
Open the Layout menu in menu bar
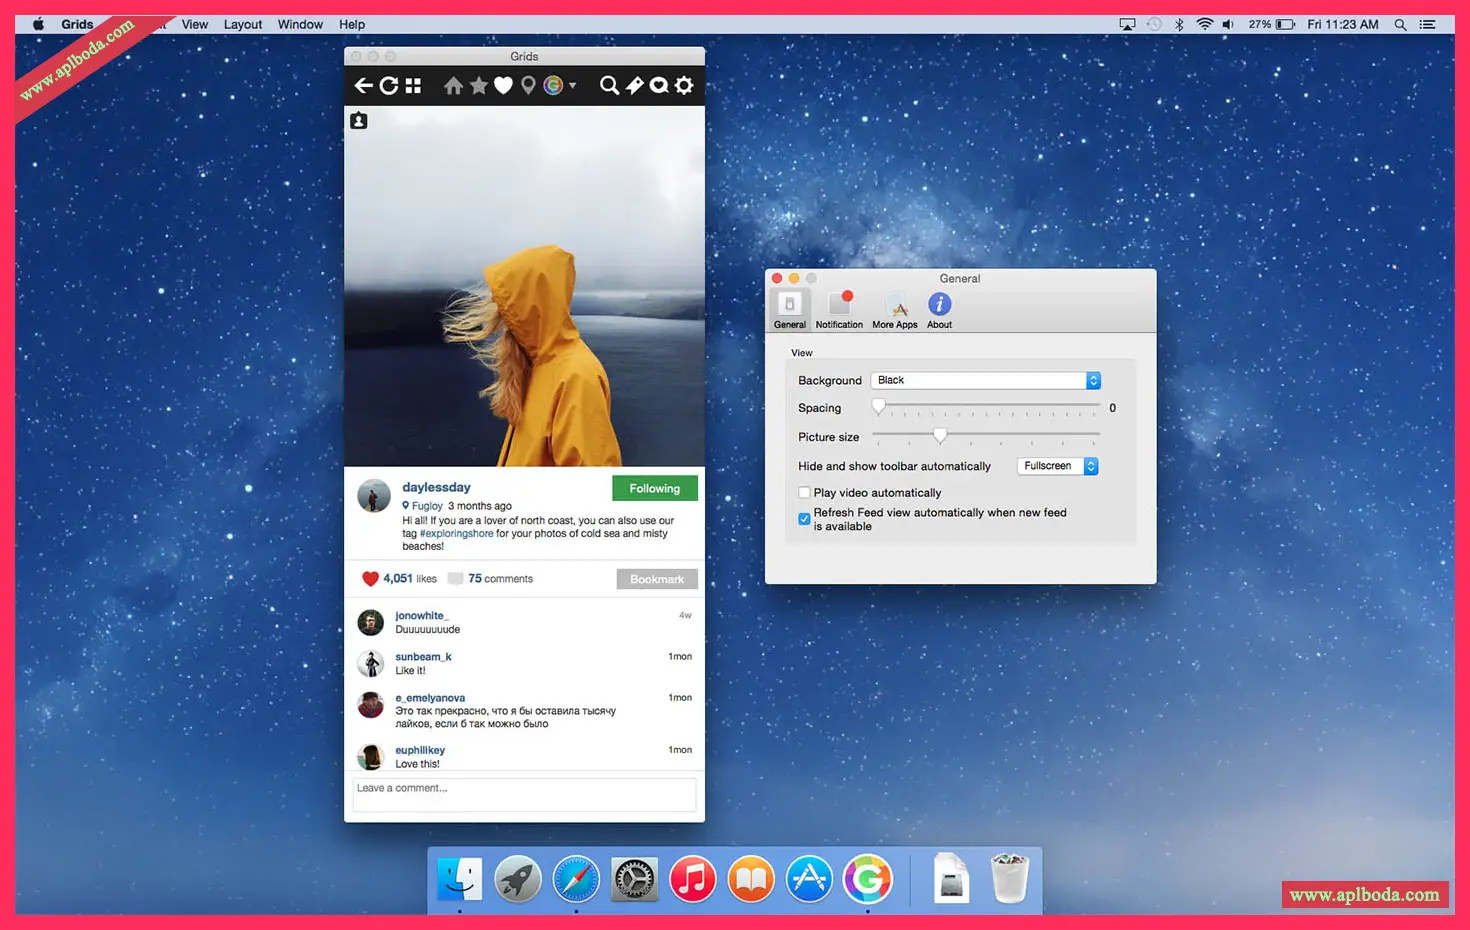point(242,24)
